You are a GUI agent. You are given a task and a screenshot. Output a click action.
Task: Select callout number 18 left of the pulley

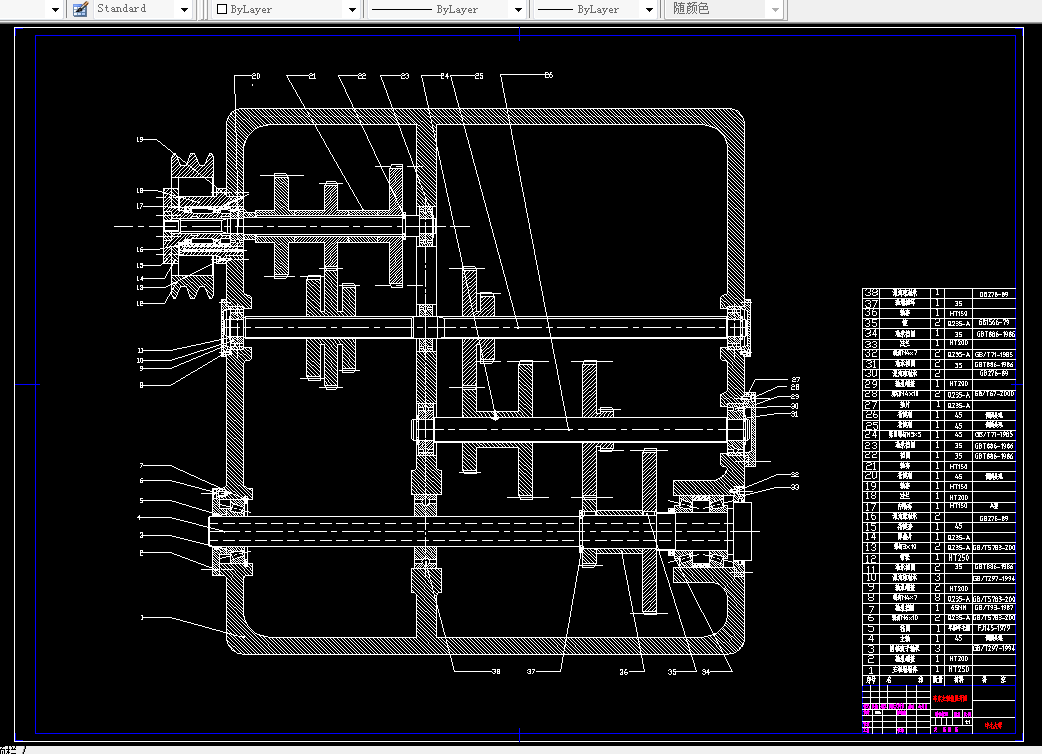click(140, 191)
